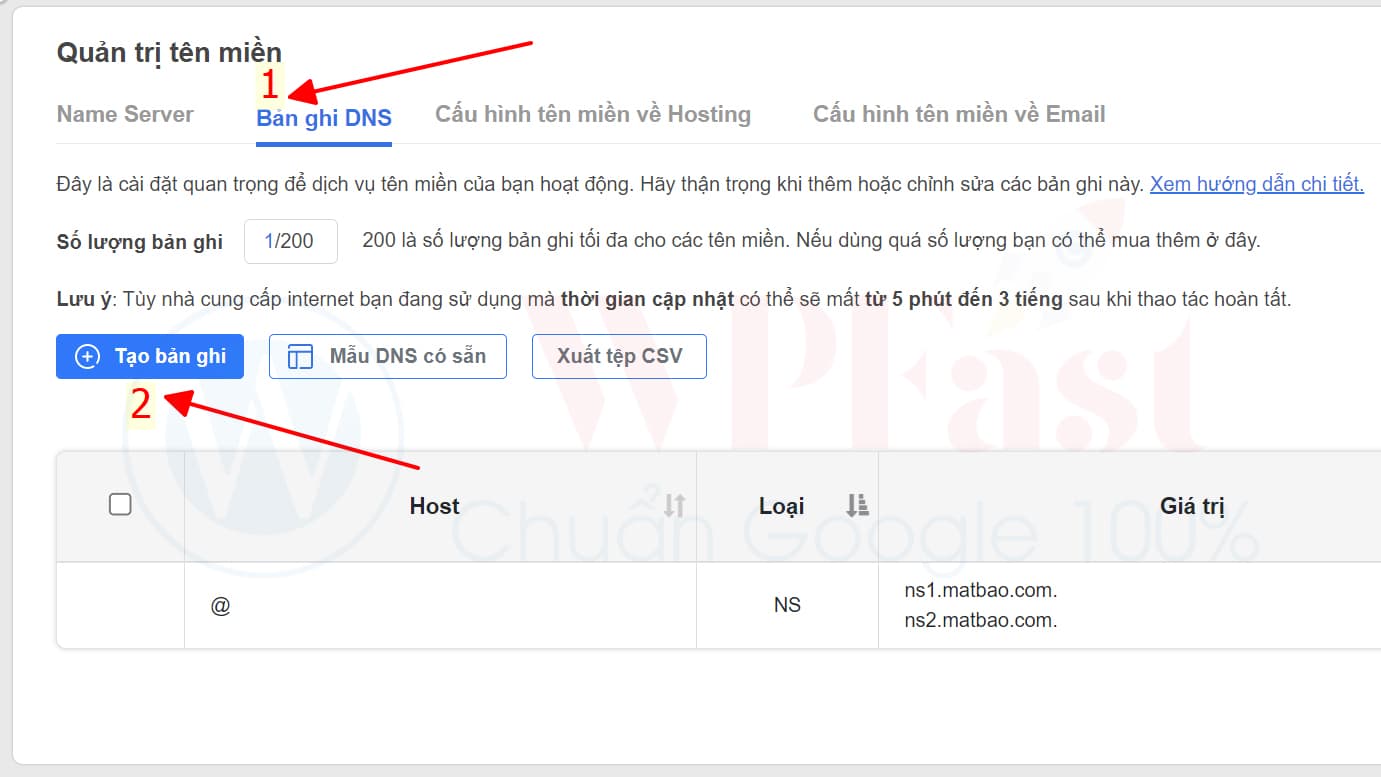Viewport: 1381px width, 777px height.
Task: Switch to the Bản ghi DNS tab
Action: [324, 118]
